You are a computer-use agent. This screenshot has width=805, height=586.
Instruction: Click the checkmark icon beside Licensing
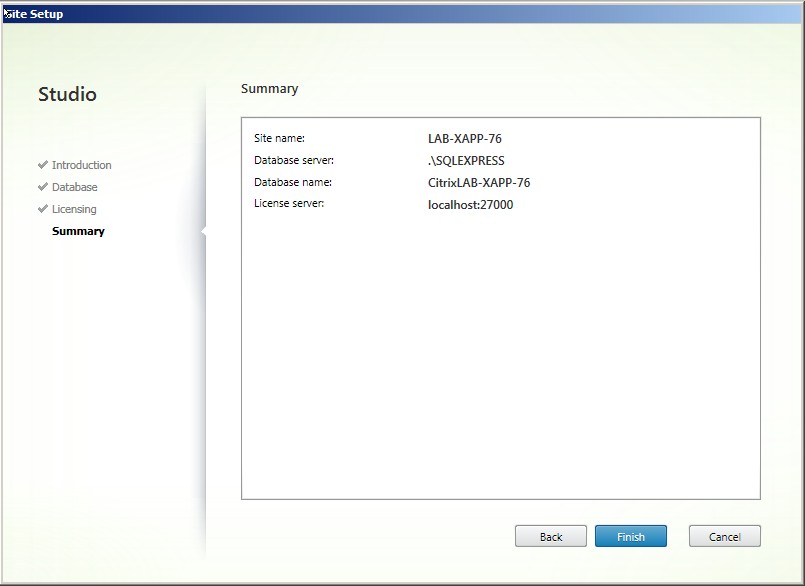click(43, 209)
